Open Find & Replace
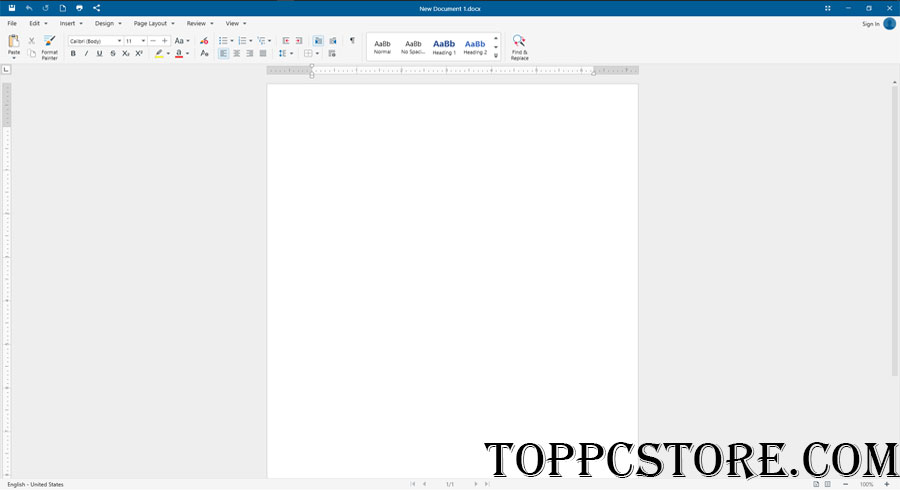900x490 pixels. tap(519, 47)
